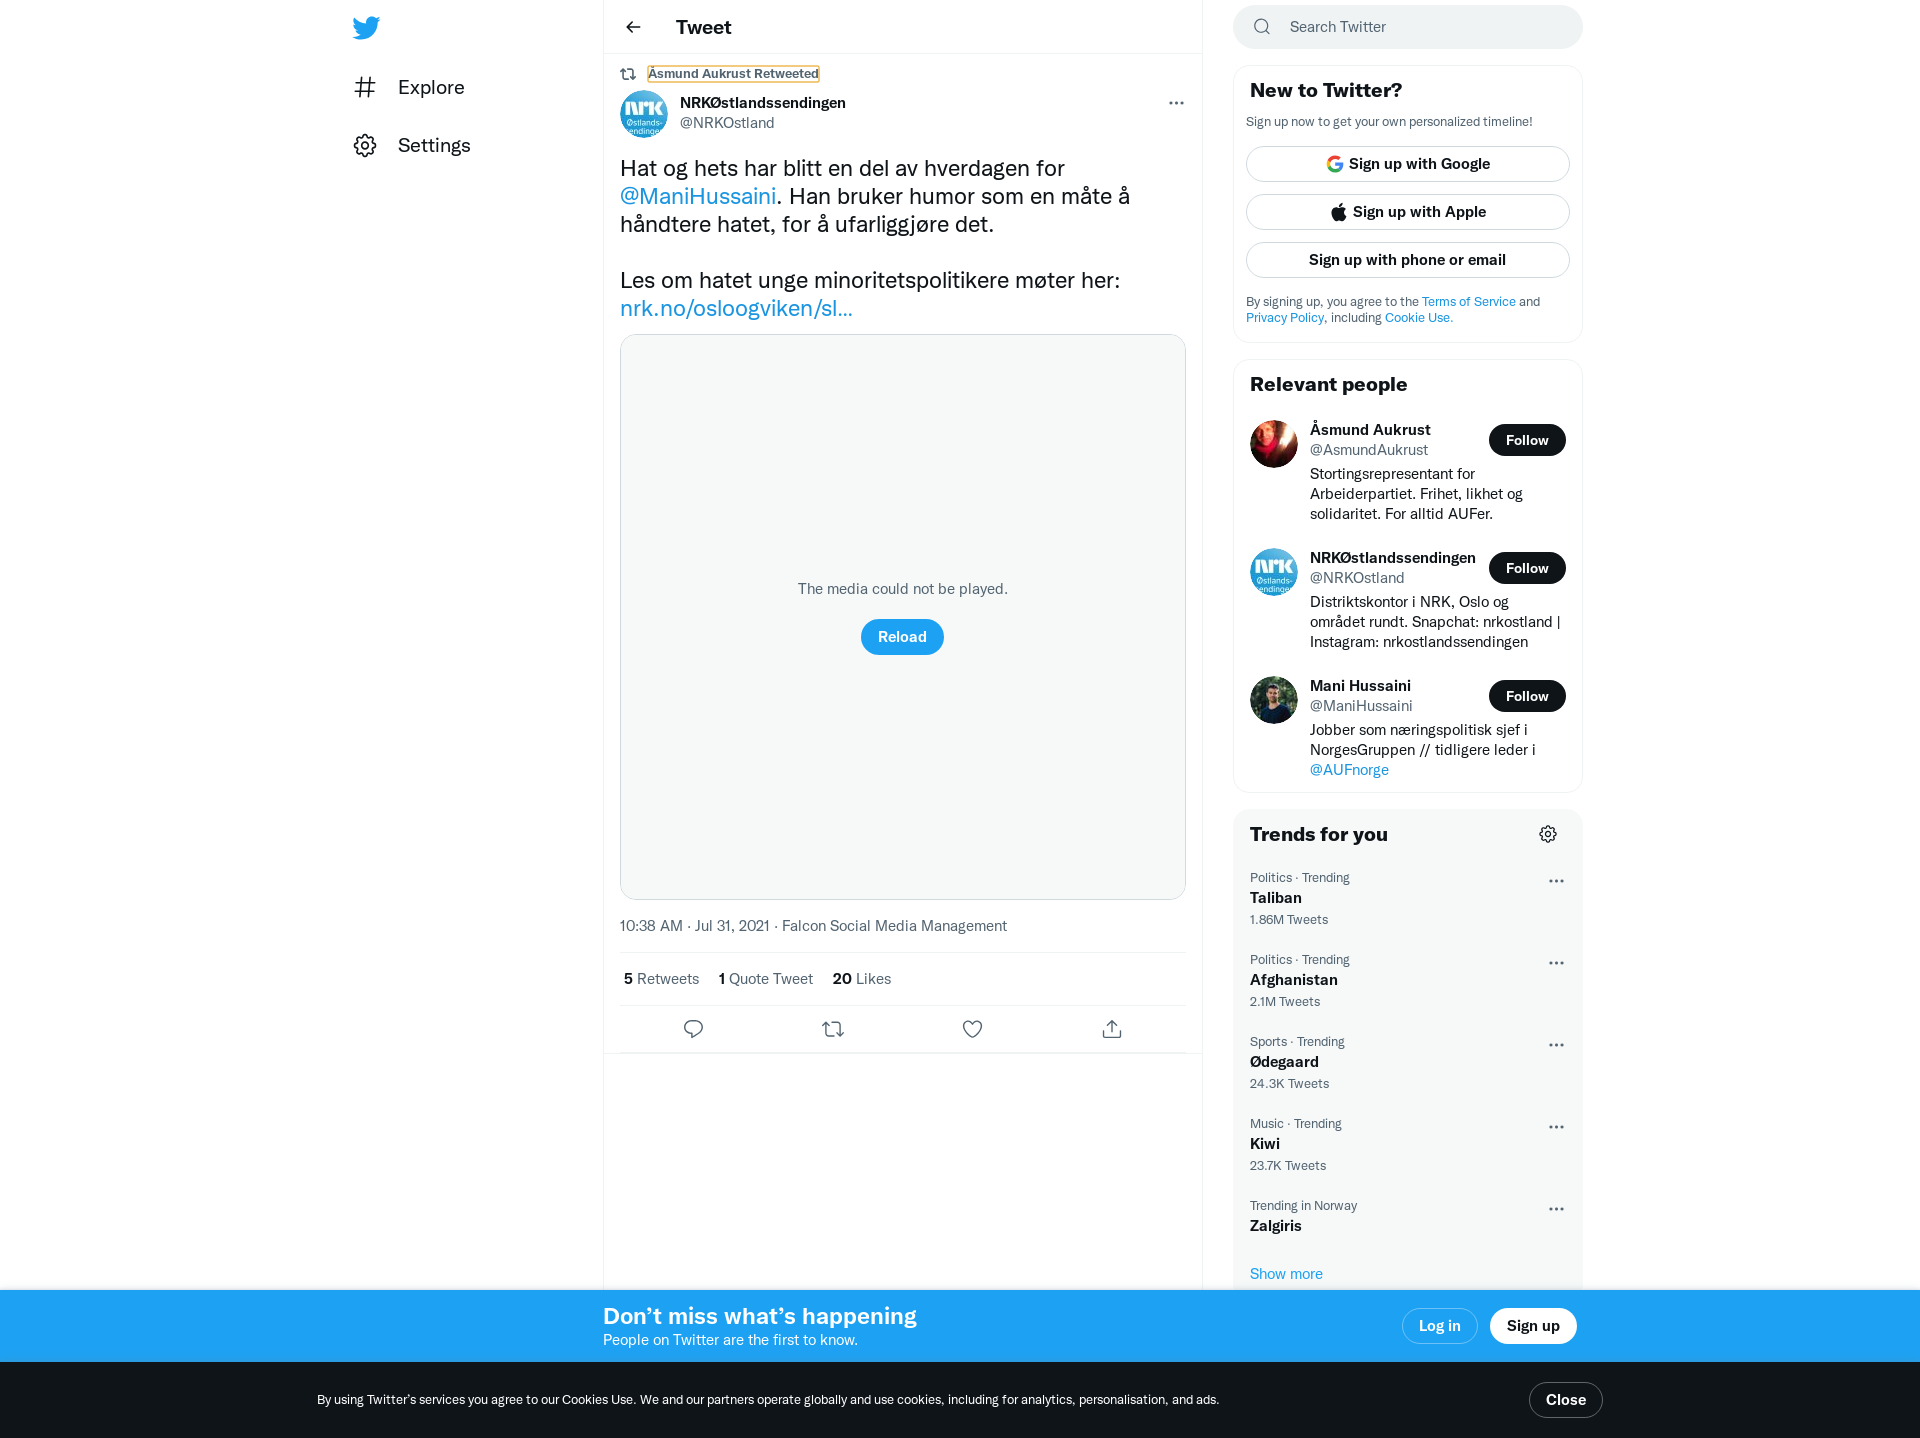Open Trends settings gear icon
1920x1438 pixels.
(x=1548, y=834)
